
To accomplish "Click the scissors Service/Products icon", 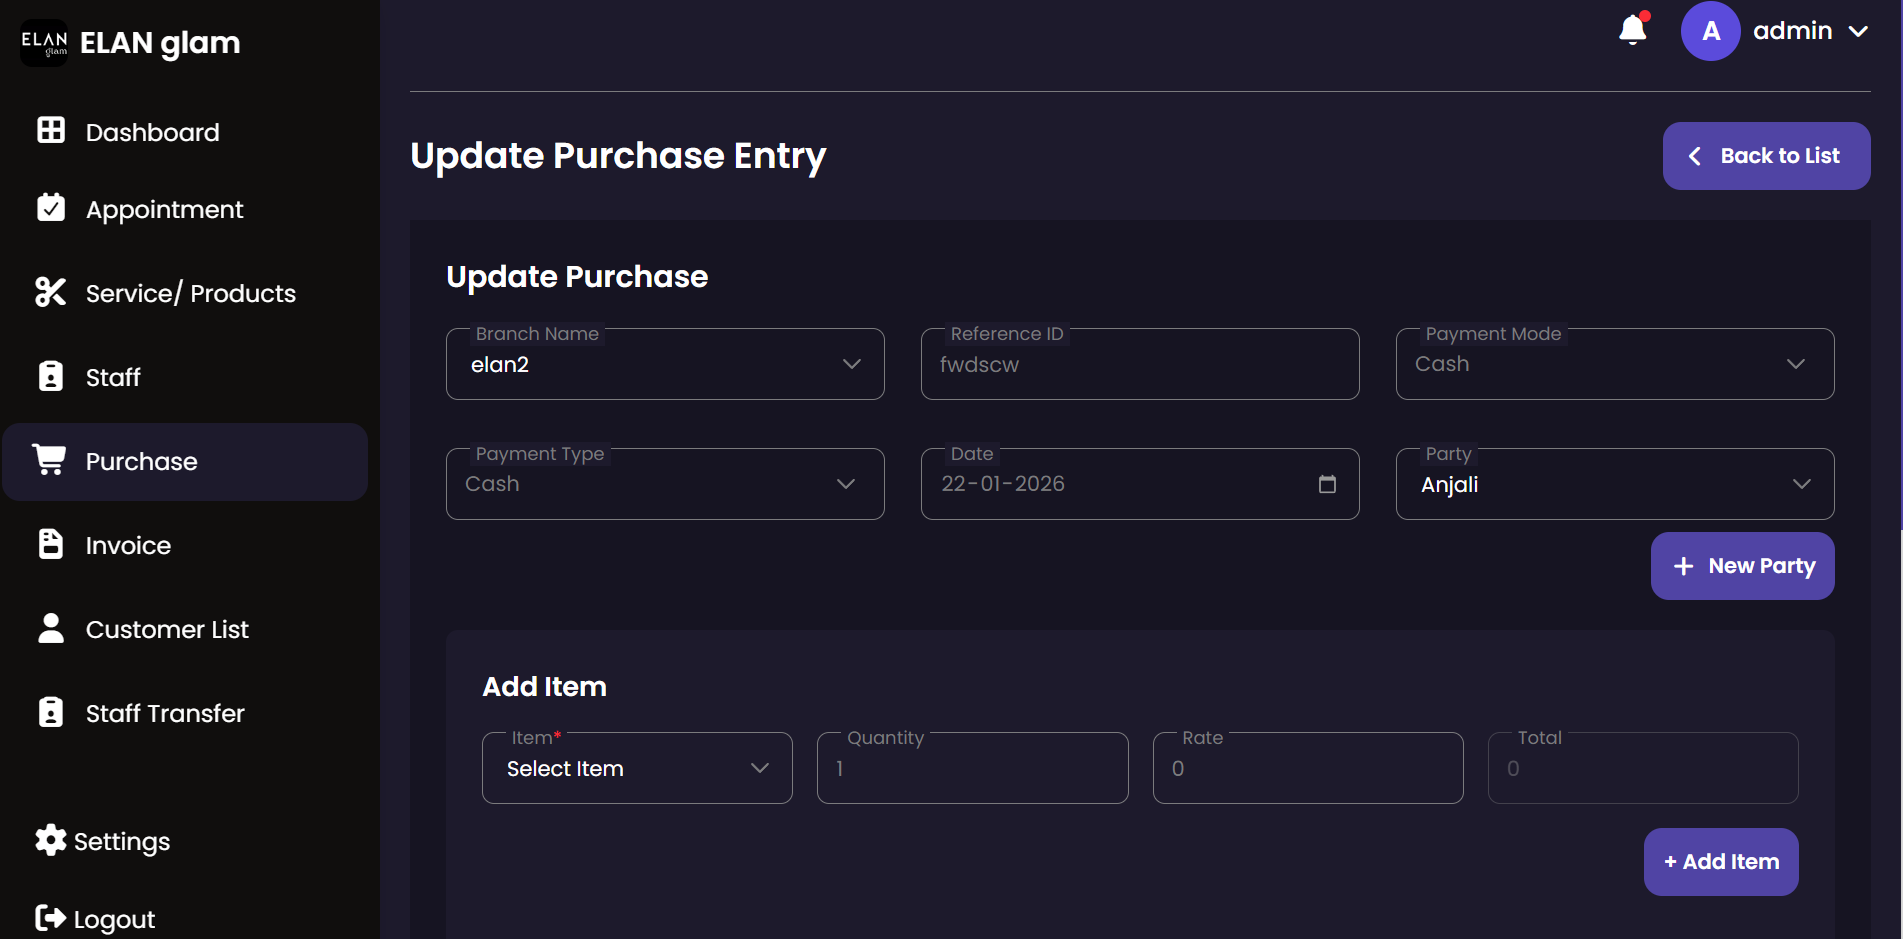I will point(50,292).
